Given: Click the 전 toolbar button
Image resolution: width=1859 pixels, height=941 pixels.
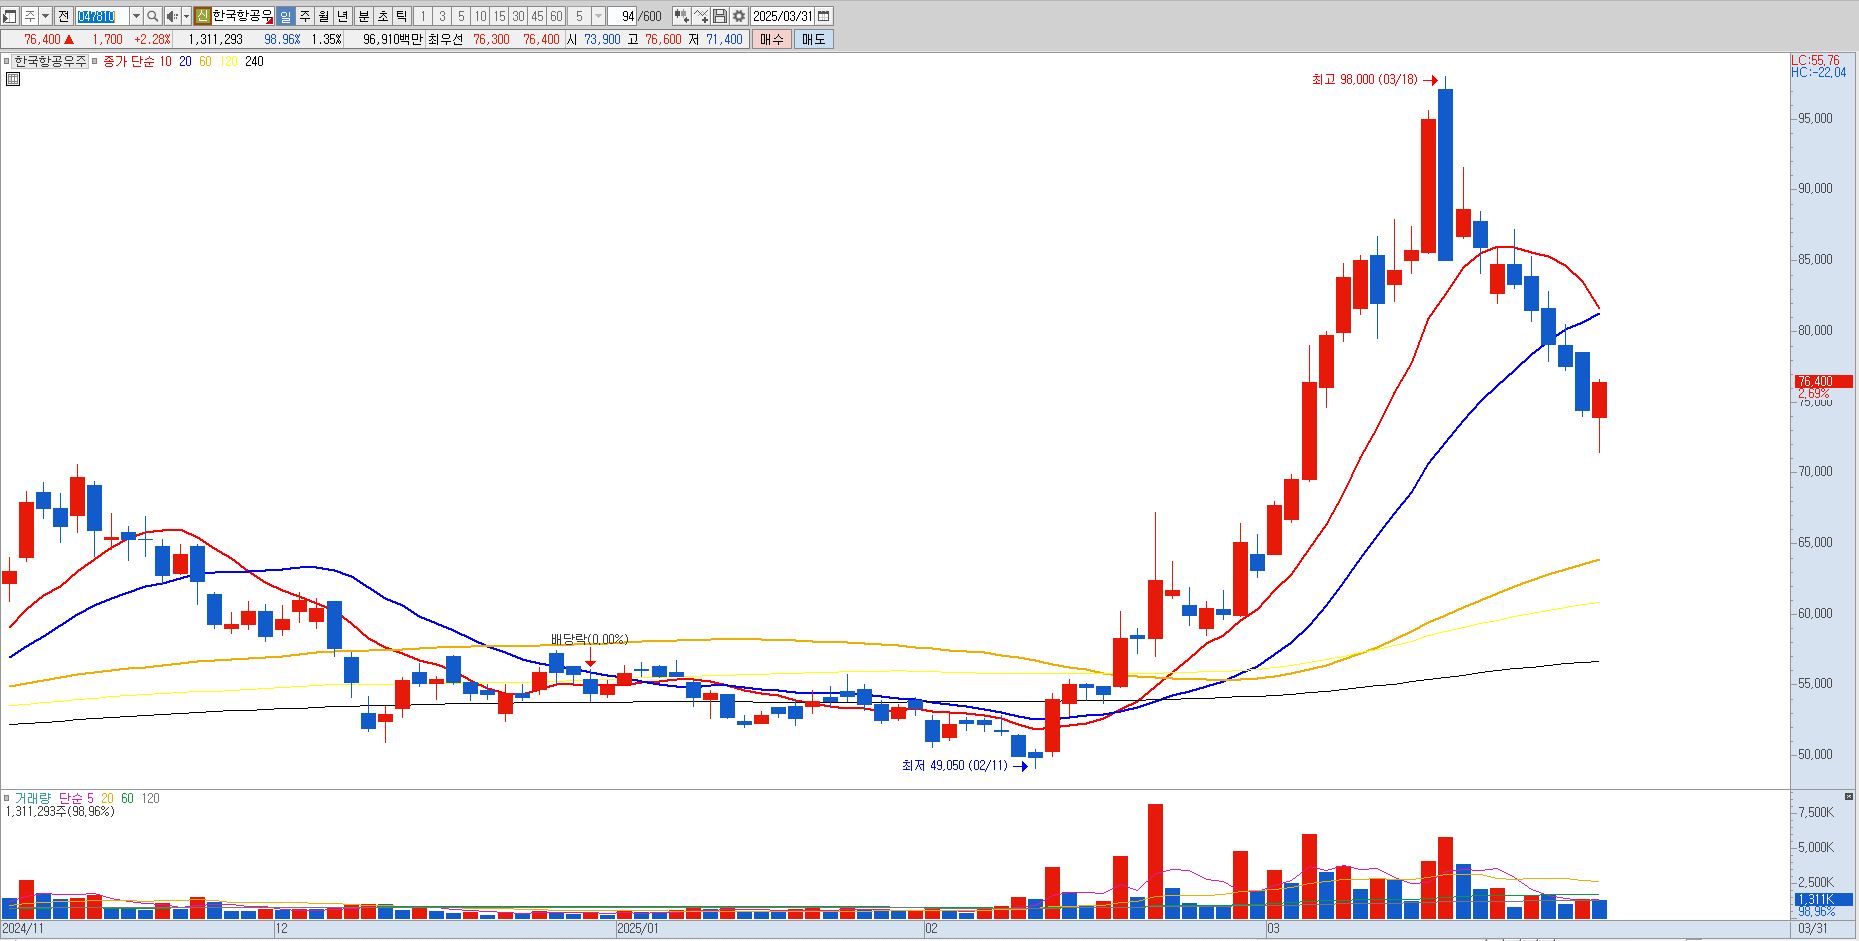Looking at the screenshot, I should click(63, 16).
